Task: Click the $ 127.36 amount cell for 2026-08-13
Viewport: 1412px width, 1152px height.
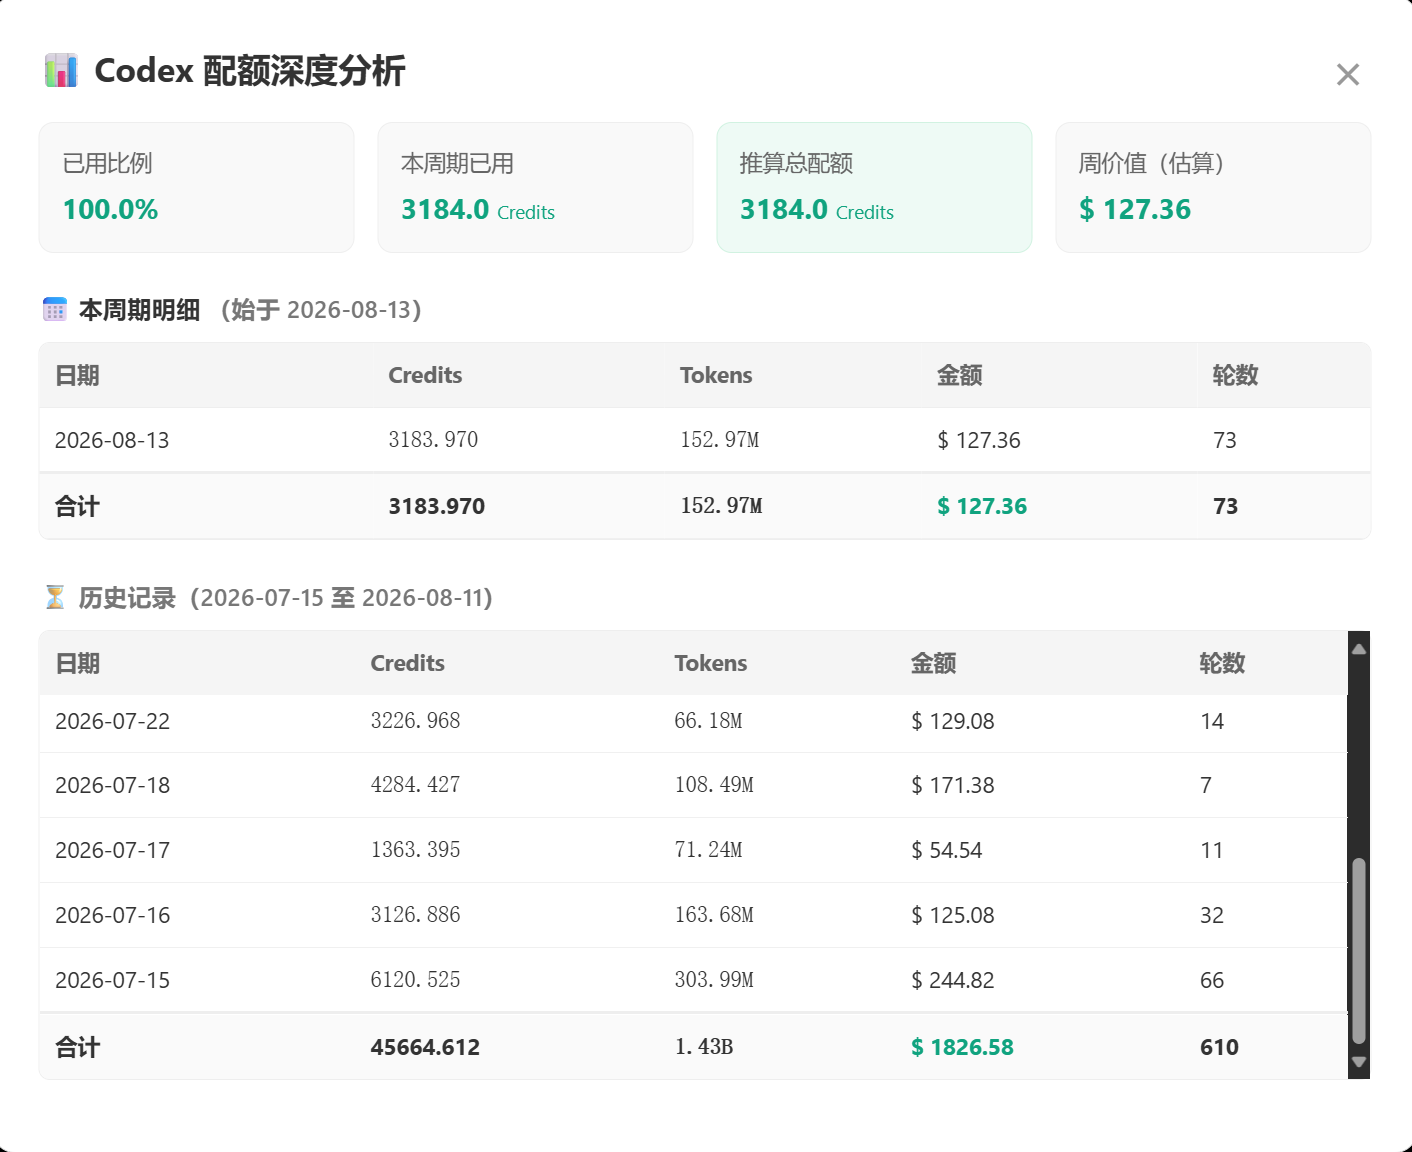Action: 979,441
